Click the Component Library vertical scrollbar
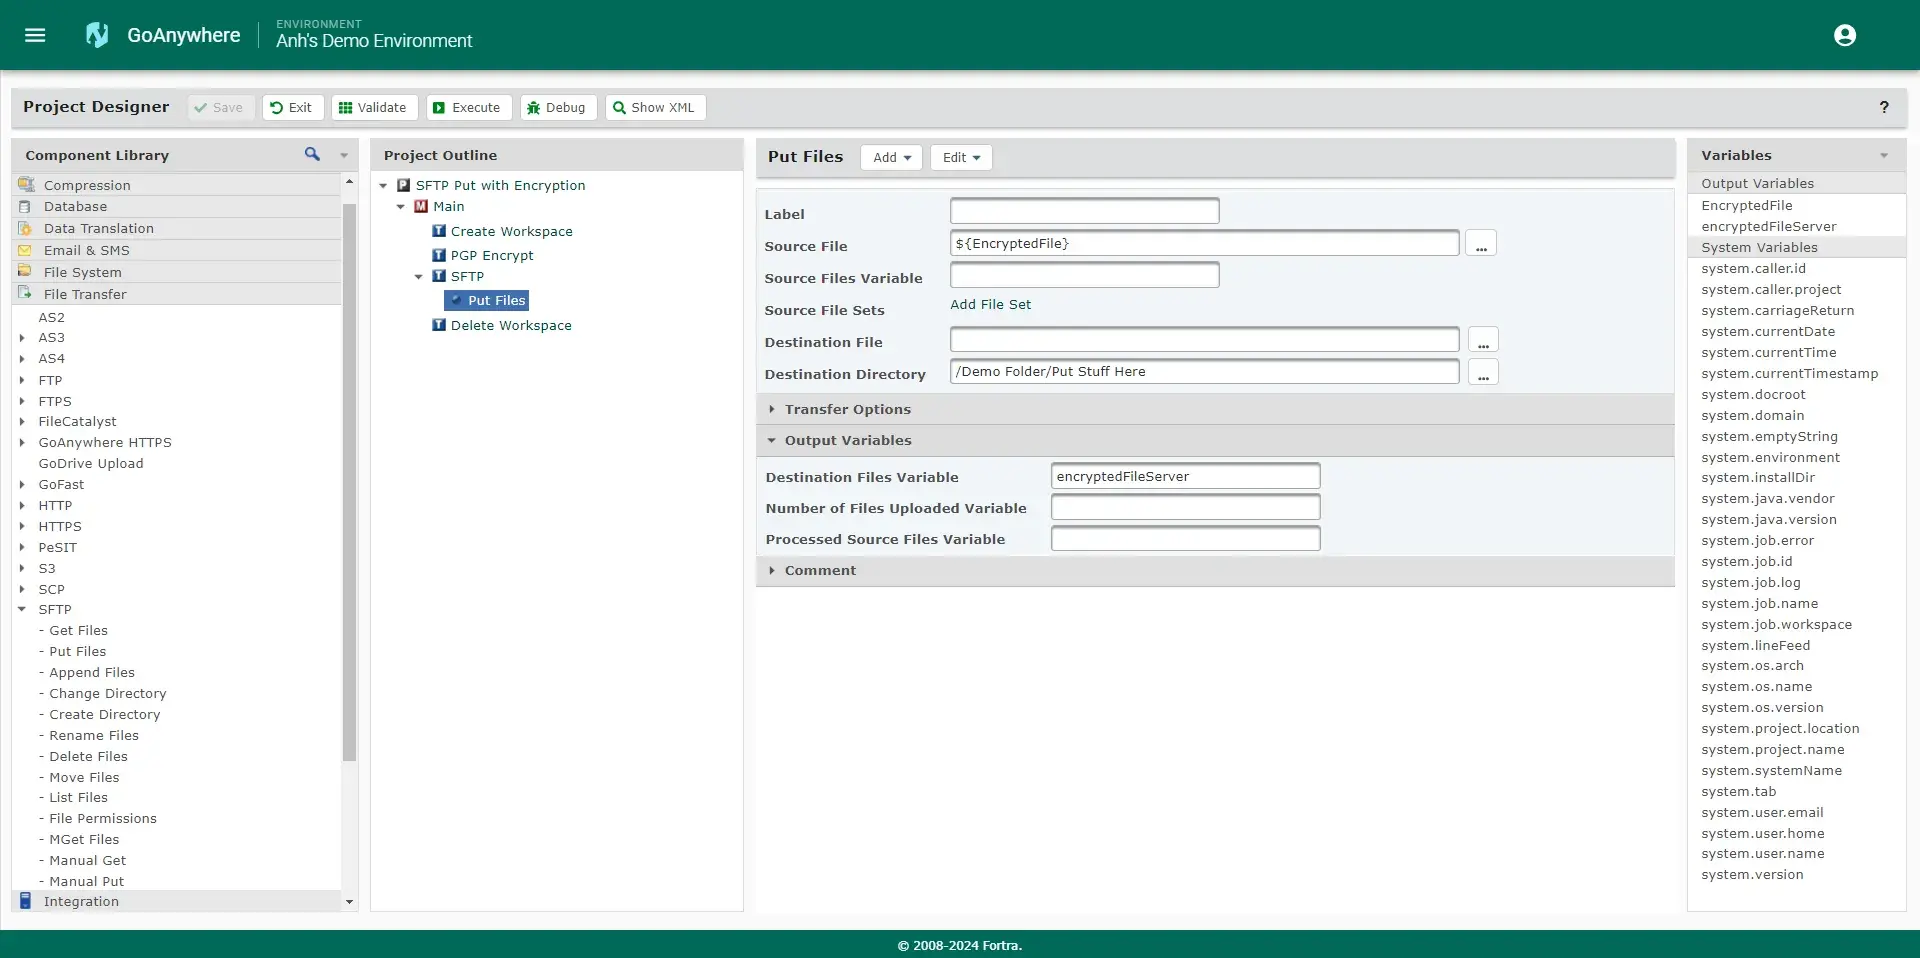Image resolution: width=1920 pixels, height=958 pixels. [x=349, y=480]
